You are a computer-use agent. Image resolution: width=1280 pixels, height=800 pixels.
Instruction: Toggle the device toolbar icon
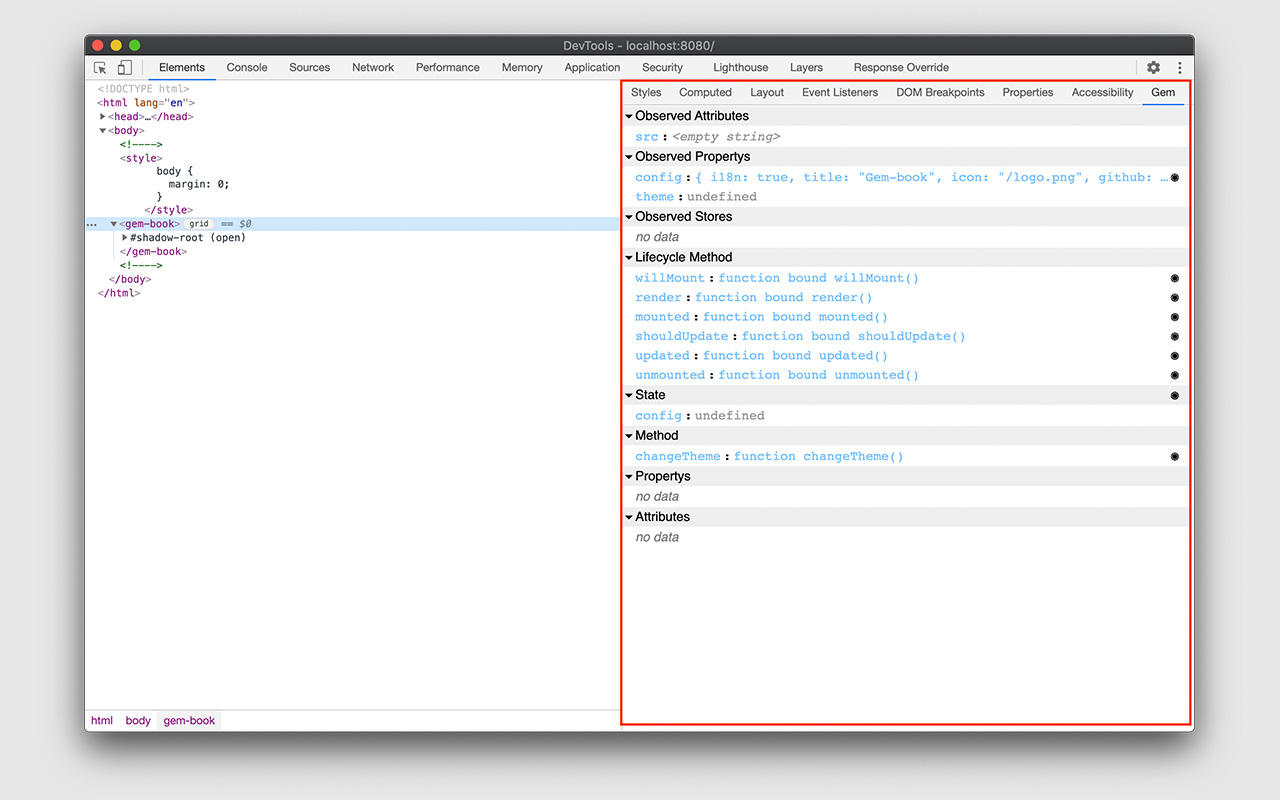[123, 66]
